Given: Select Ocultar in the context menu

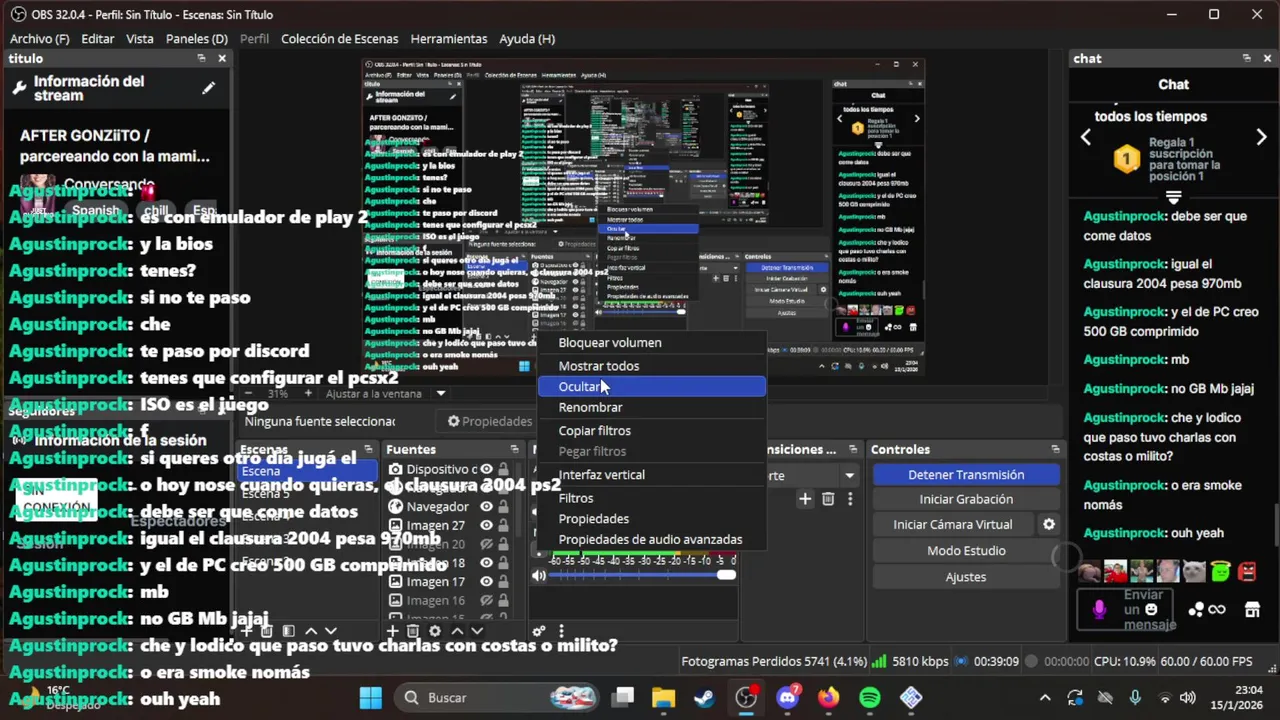Looking at the screenshot, I should (x=651, y=387).
